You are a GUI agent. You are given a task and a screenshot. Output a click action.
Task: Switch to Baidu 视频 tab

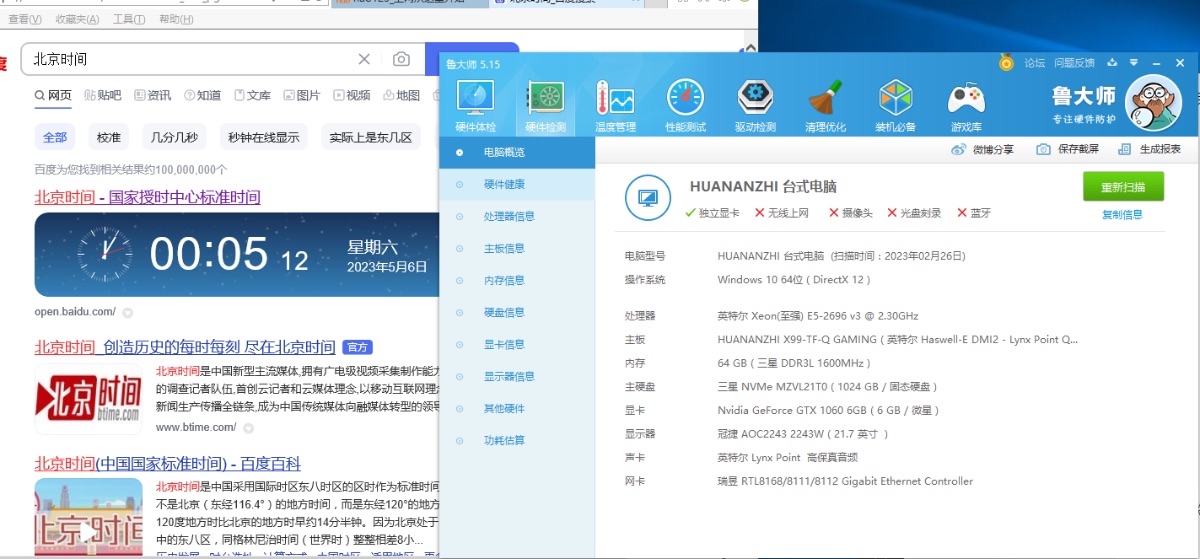click(x=352, y=96)
